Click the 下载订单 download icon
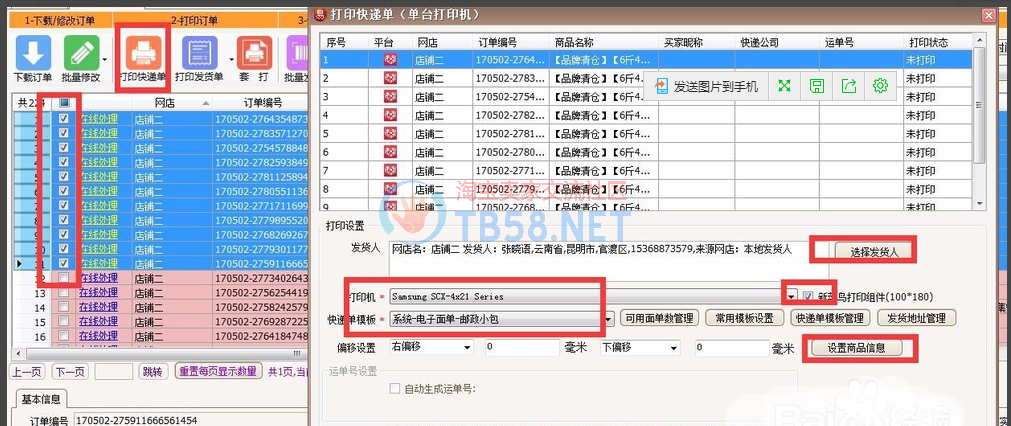 (x=33, y=53)
